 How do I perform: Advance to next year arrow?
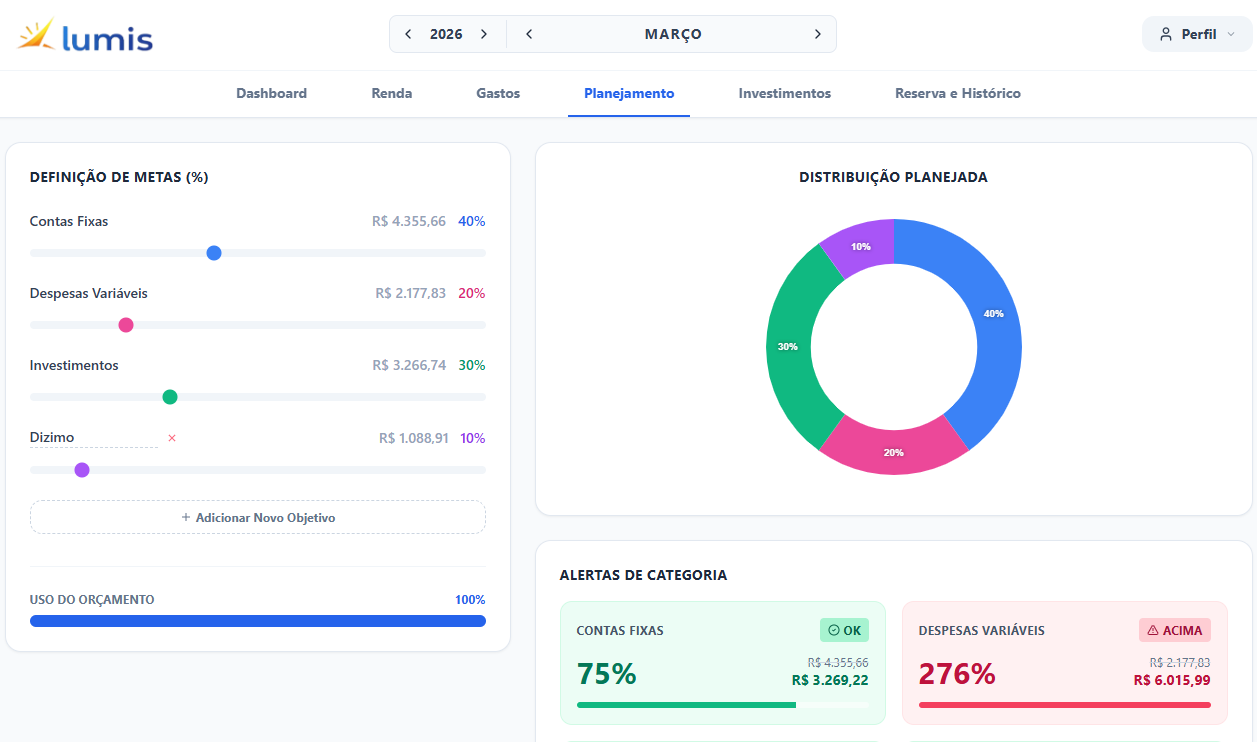484,34
